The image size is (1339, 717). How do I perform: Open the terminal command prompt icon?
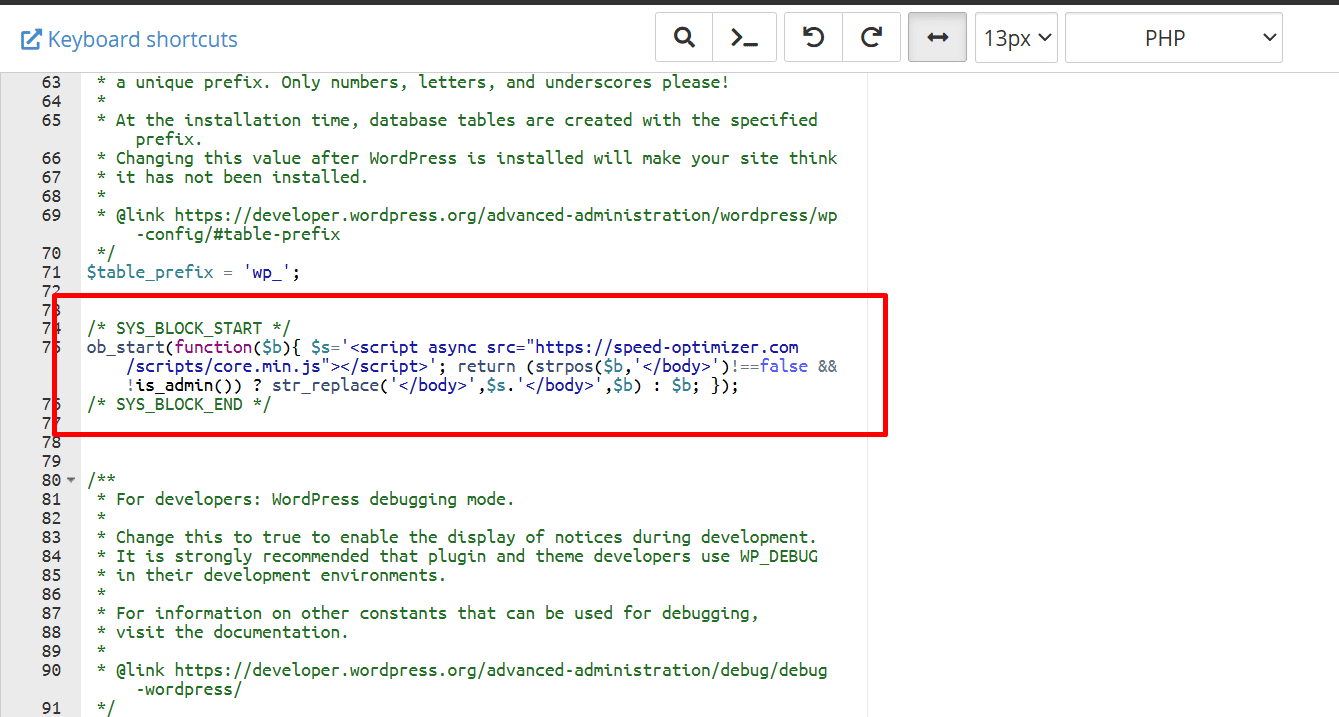(x=744, y=38)
